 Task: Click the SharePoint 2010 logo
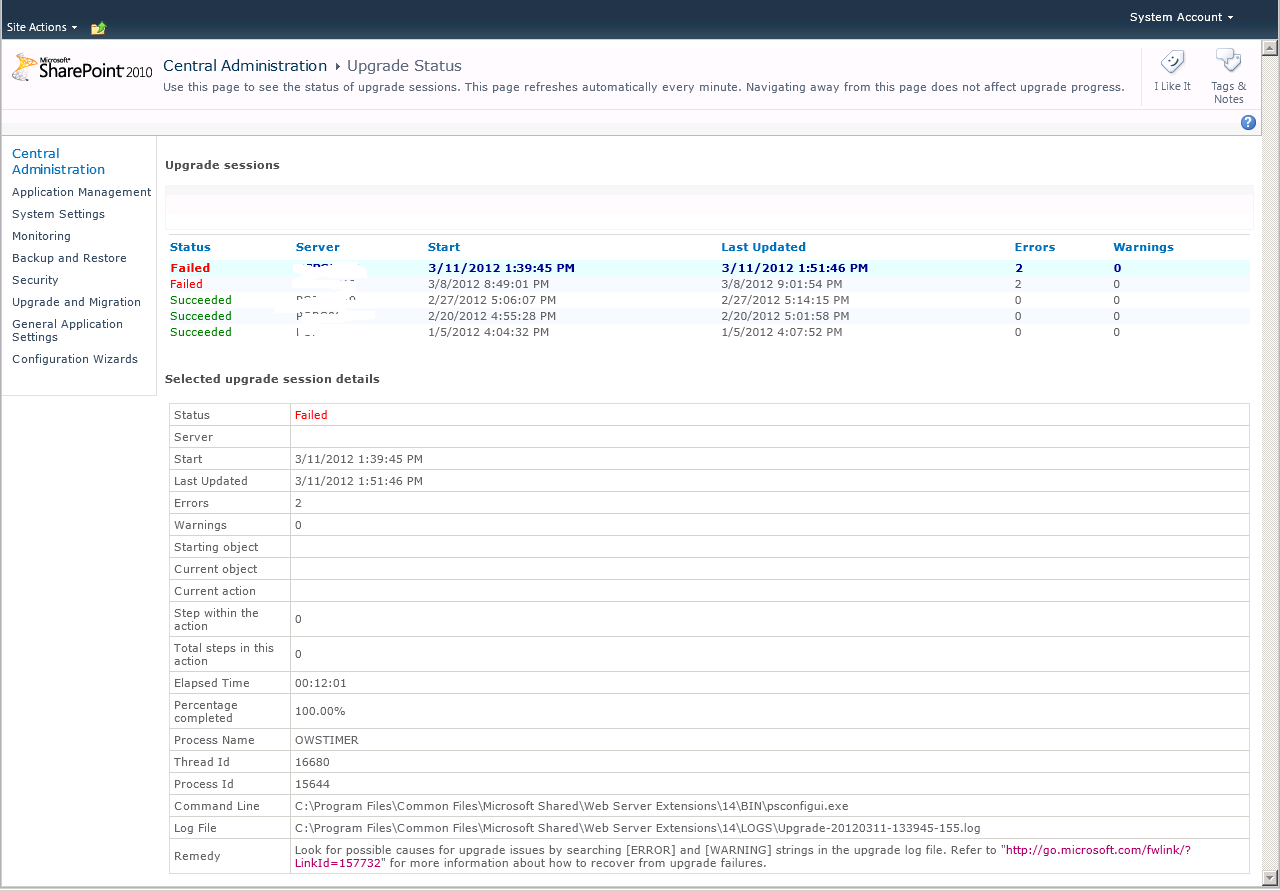82,68
